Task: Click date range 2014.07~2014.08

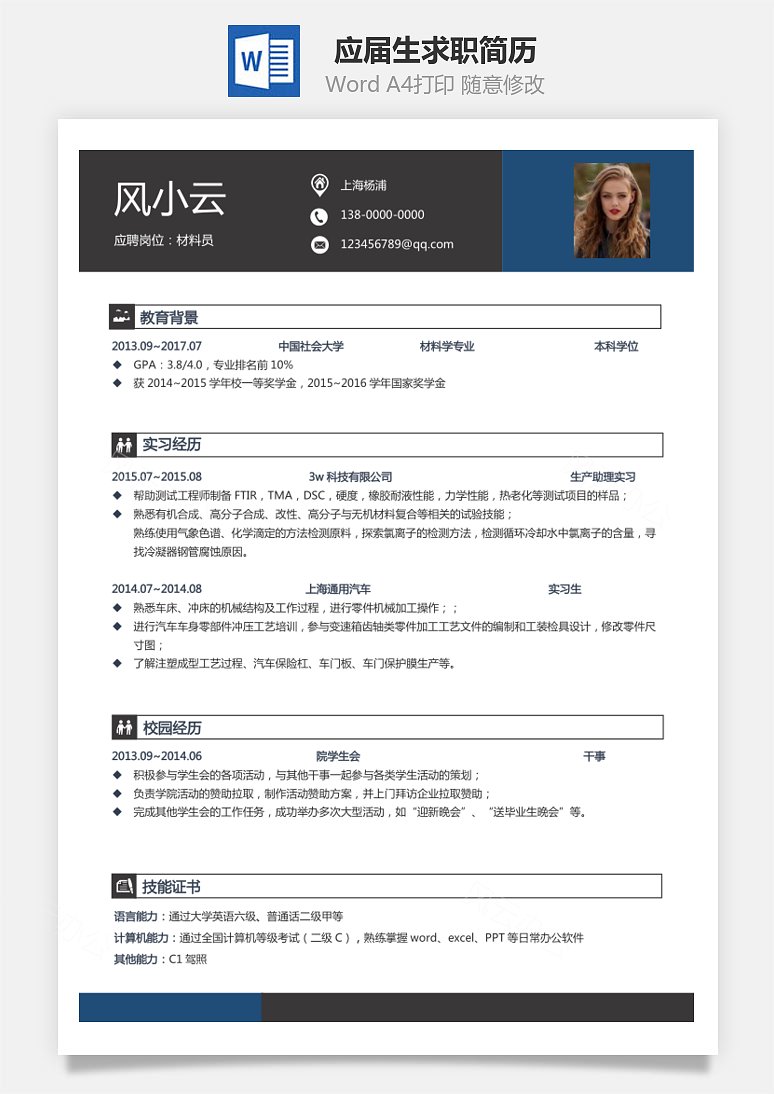Action: coord(156,589)
